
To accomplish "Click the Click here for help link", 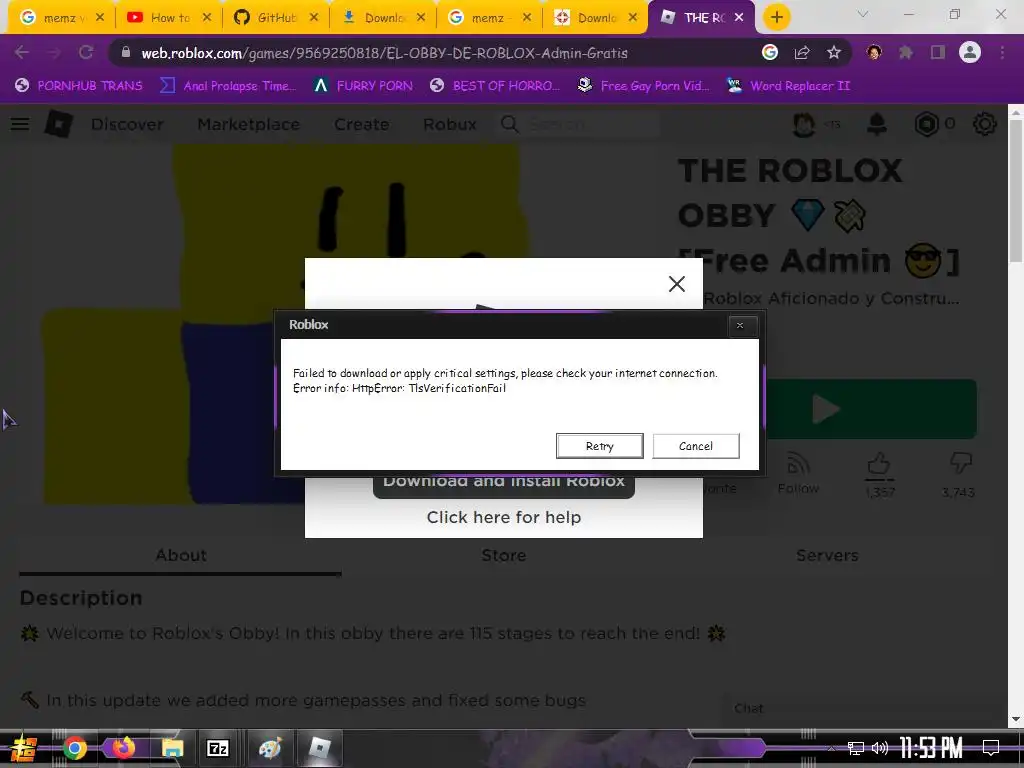I will [504, 517].
